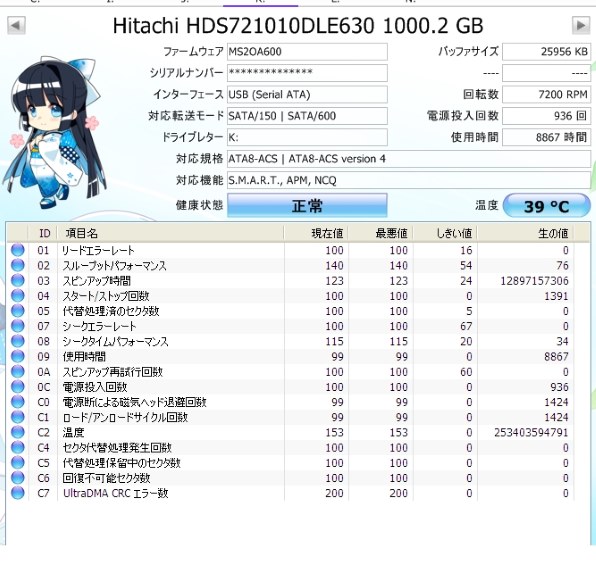Screen dimensions: 596x583
Task: Select the スループットパフォーマンス attribute row
Action: [290, 265]
